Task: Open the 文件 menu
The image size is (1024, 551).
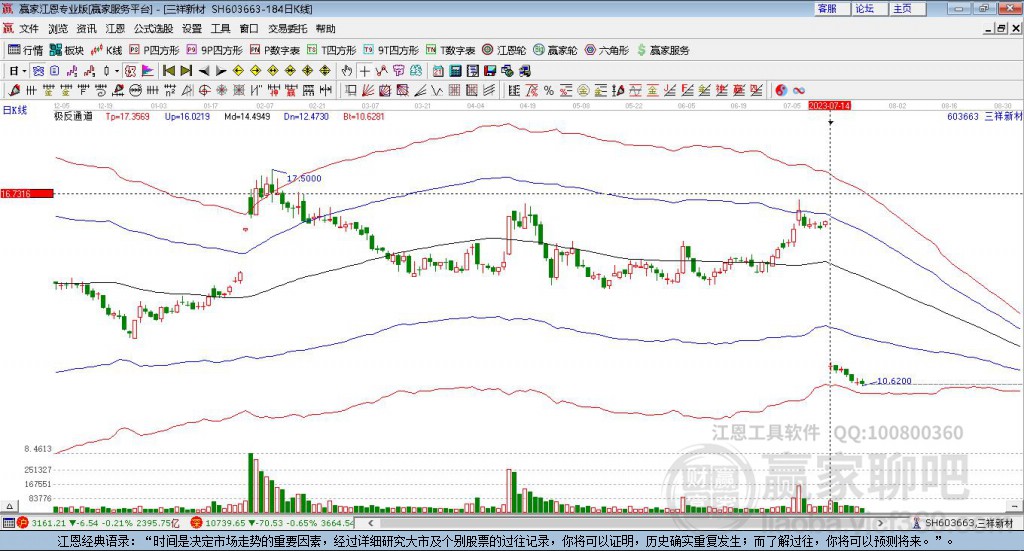Action: (29, 29)
